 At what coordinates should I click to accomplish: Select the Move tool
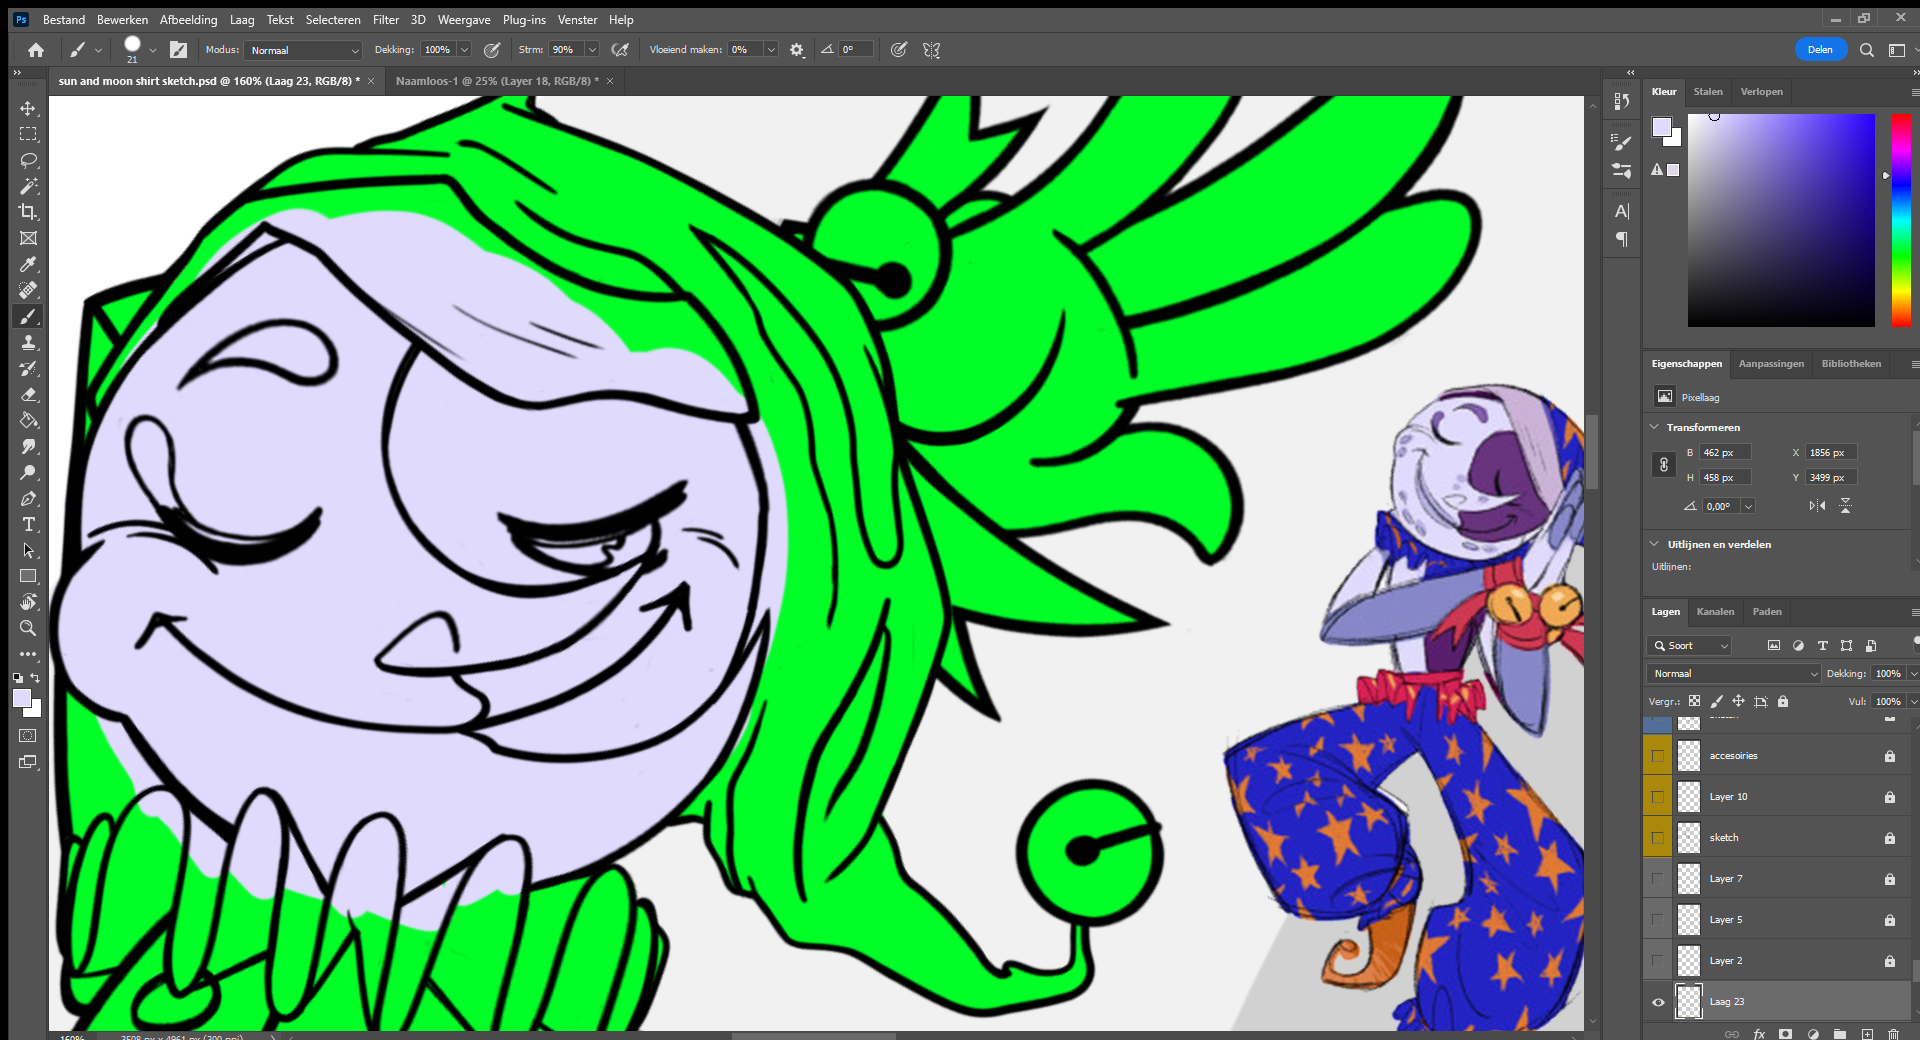(x=28, y=108)
